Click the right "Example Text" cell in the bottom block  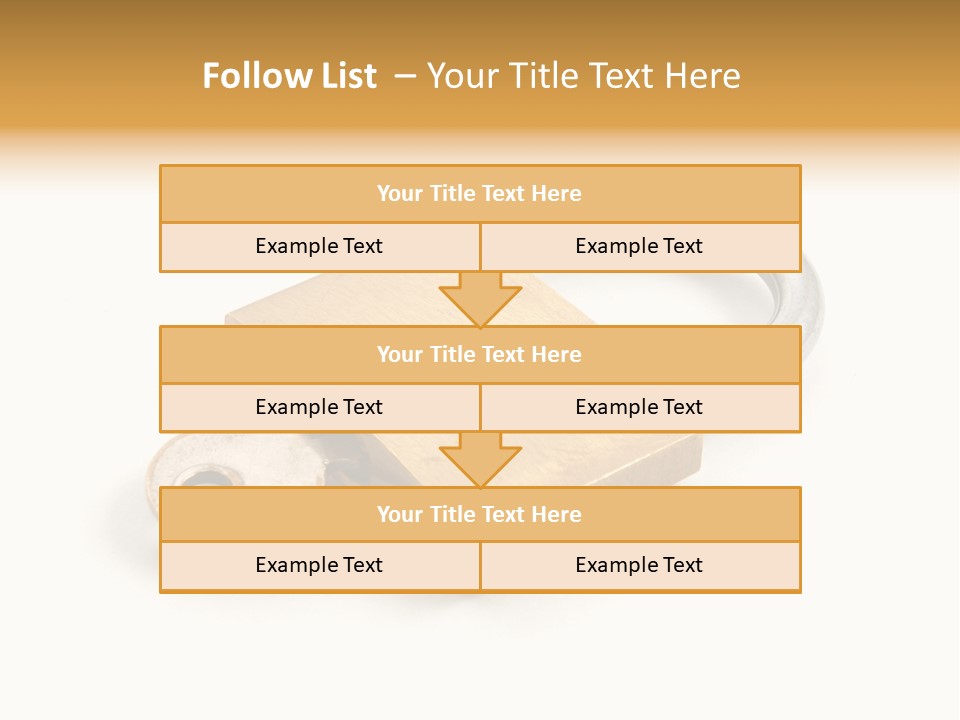(x=639, y=566)
